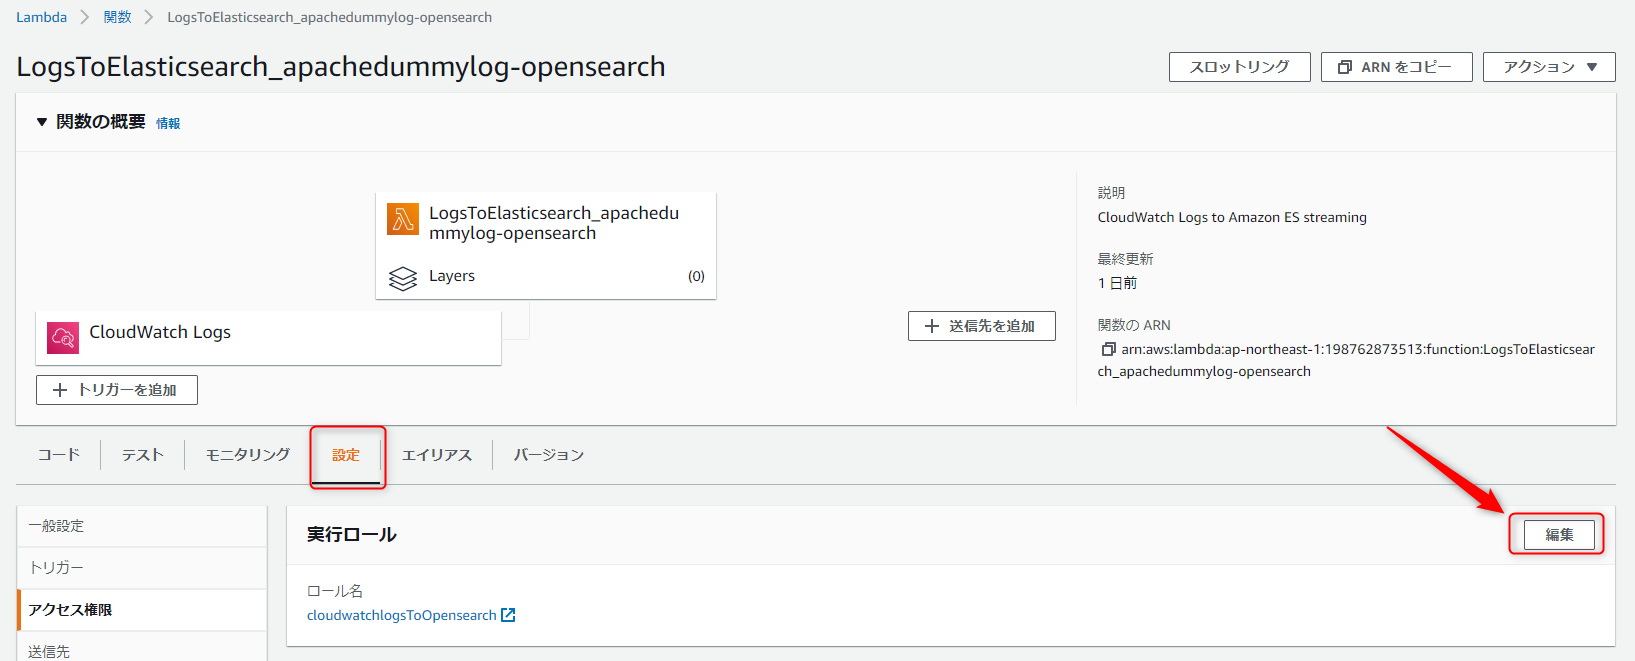Image resolution: width=1635 pixels, height=661 pixels.
Task: Click the copy icon in the "ARN をコピー" button
Action: click(1345, 67)
